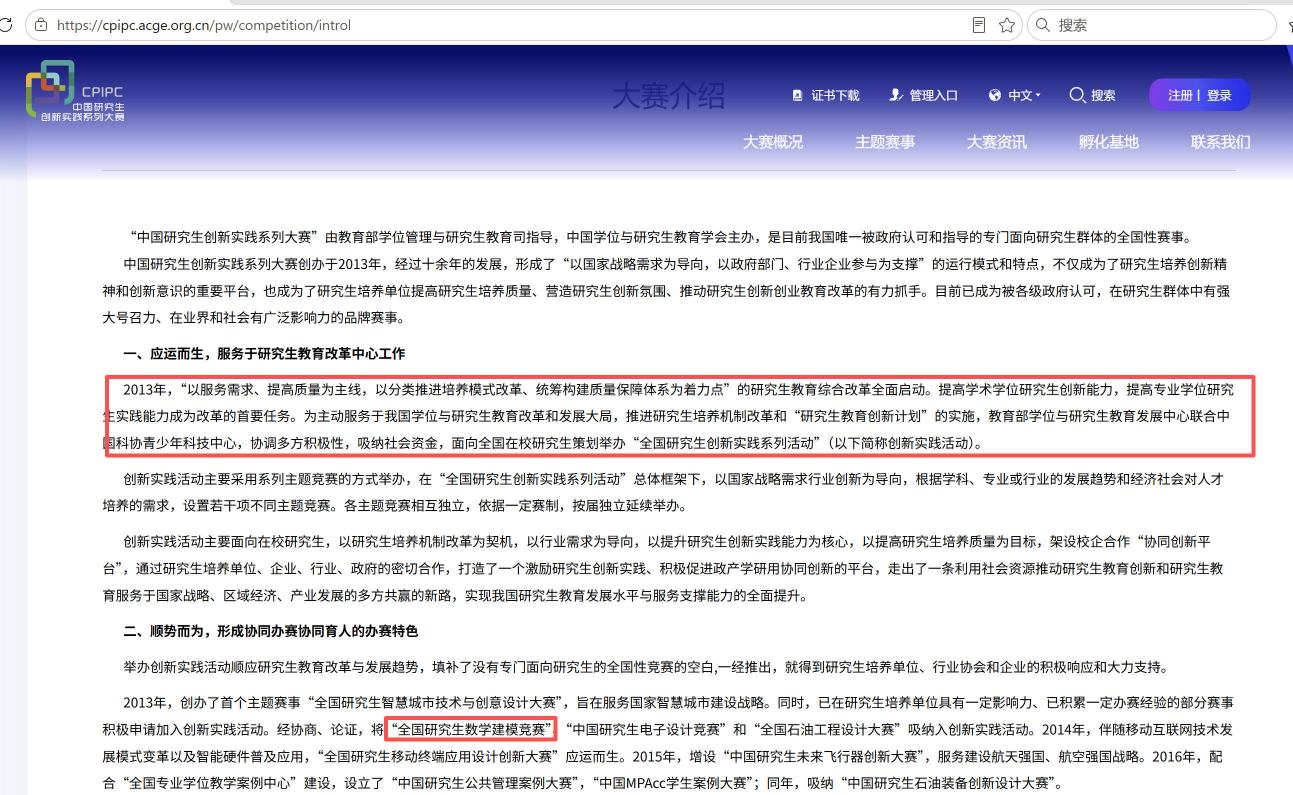
Task: Open the 大赛概况 menu
Action: click(x=773, y=142)
